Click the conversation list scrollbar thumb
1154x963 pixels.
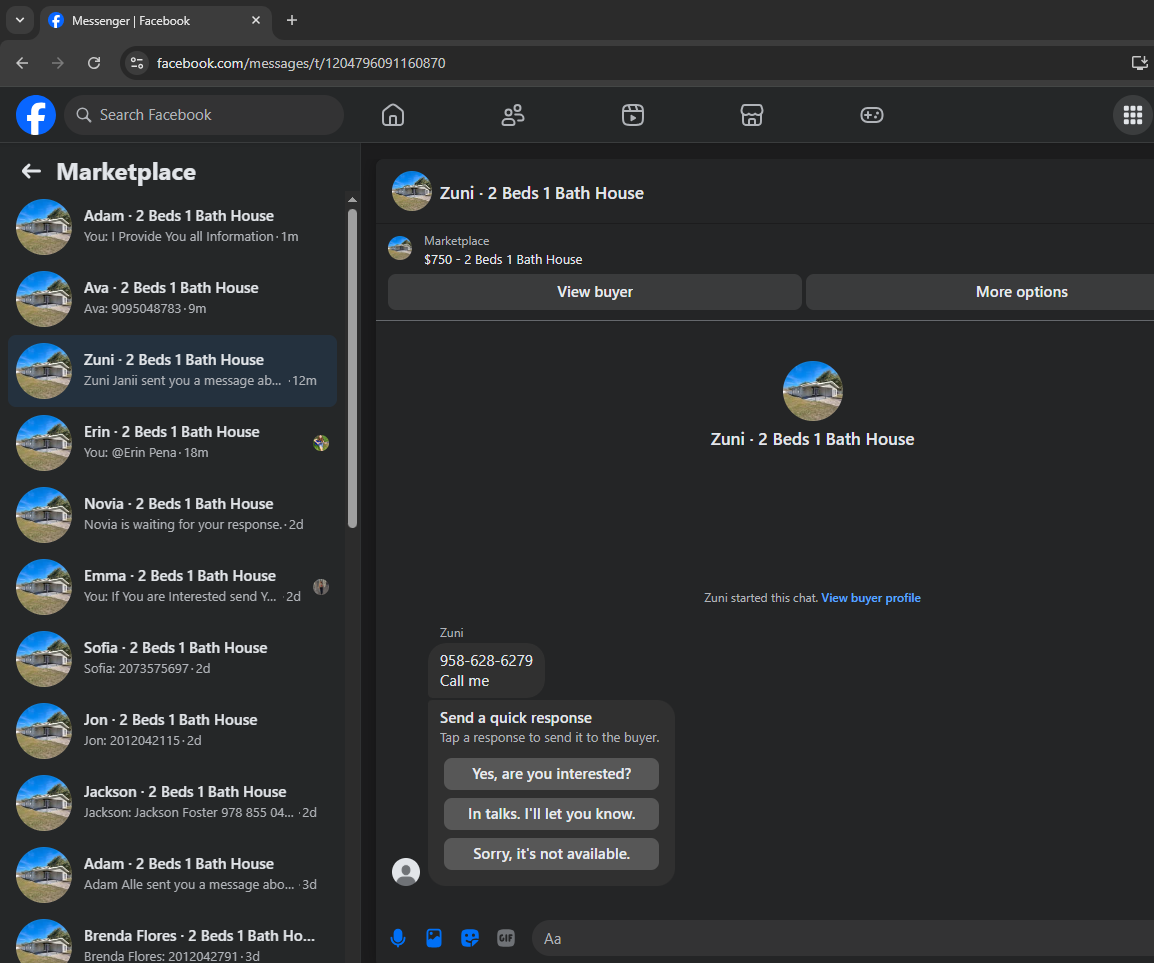coord(353,368)
